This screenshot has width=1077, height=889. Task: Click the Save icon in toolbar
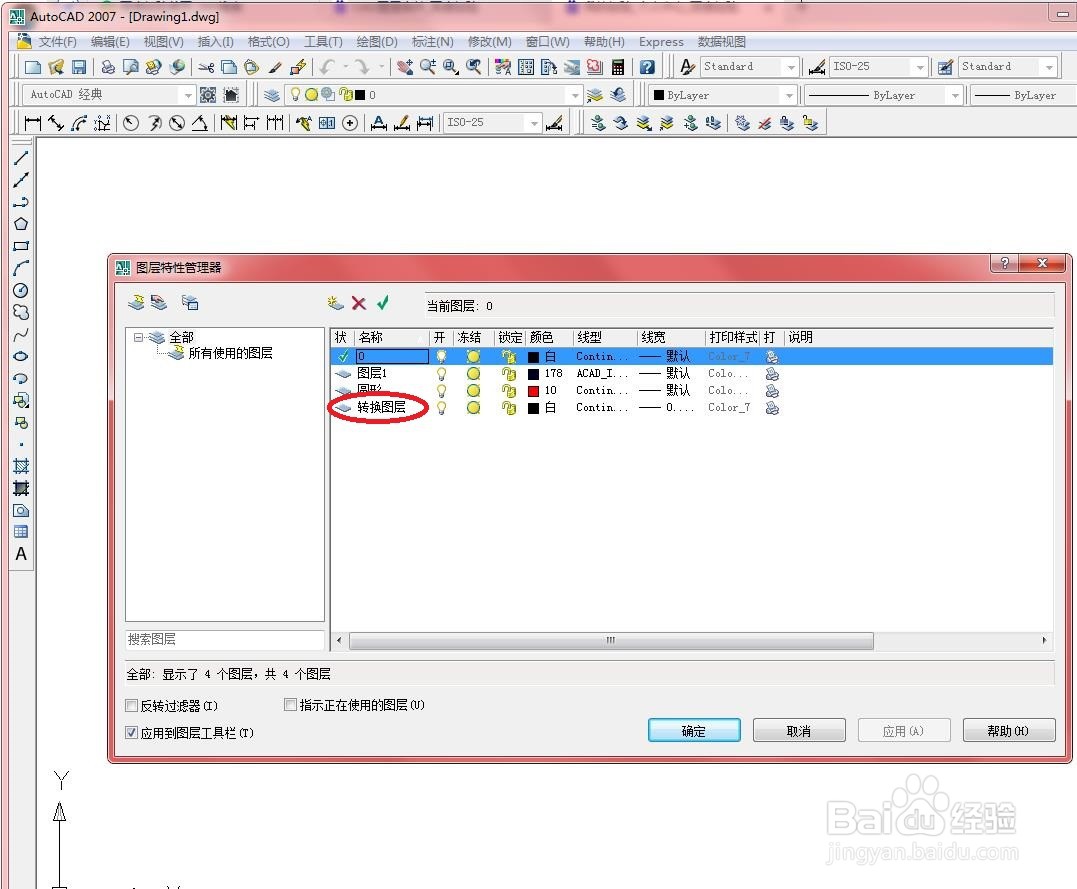pyautogui.click(x=79, y=67)
